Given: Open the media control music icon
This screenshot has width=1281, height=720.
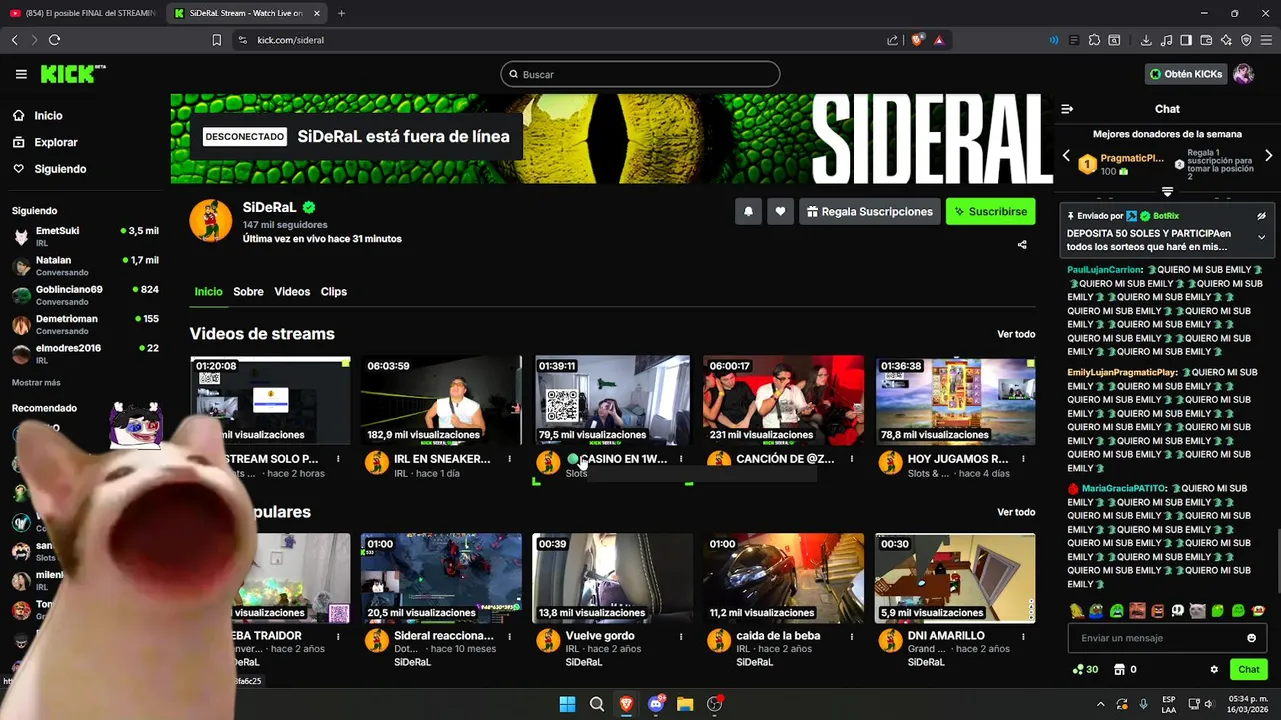Looking at the screenshot, I should click(x=1166, y=40).
